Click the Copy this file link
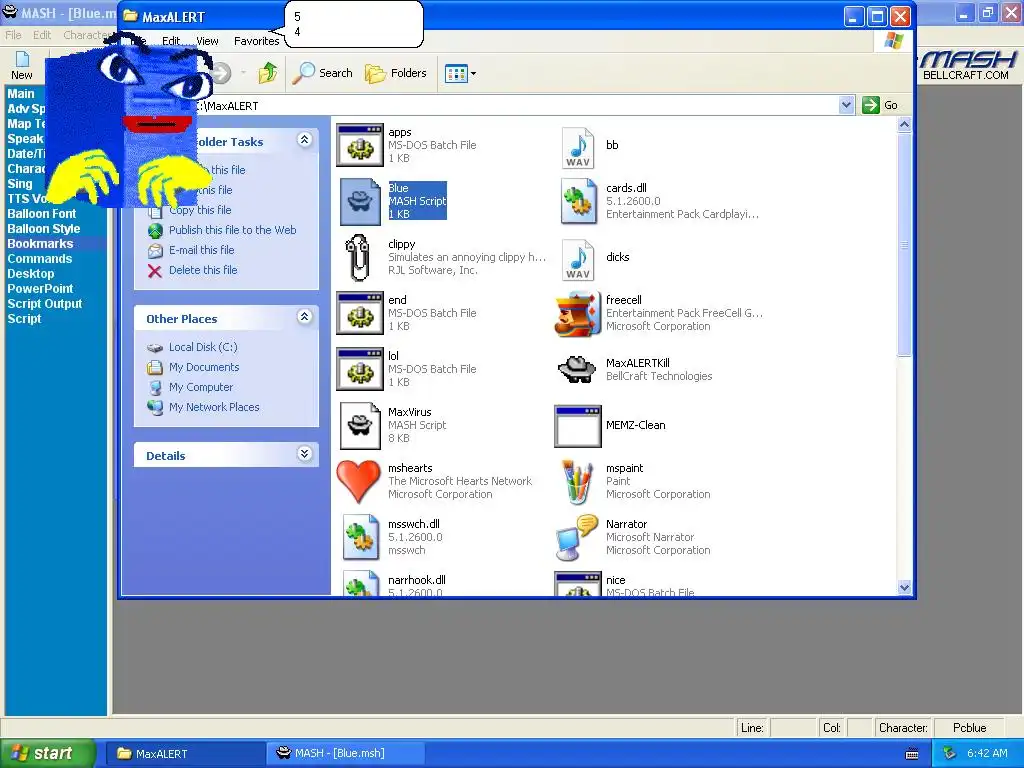The width and height of the screenshot is (1024, 768). point(200,210)
